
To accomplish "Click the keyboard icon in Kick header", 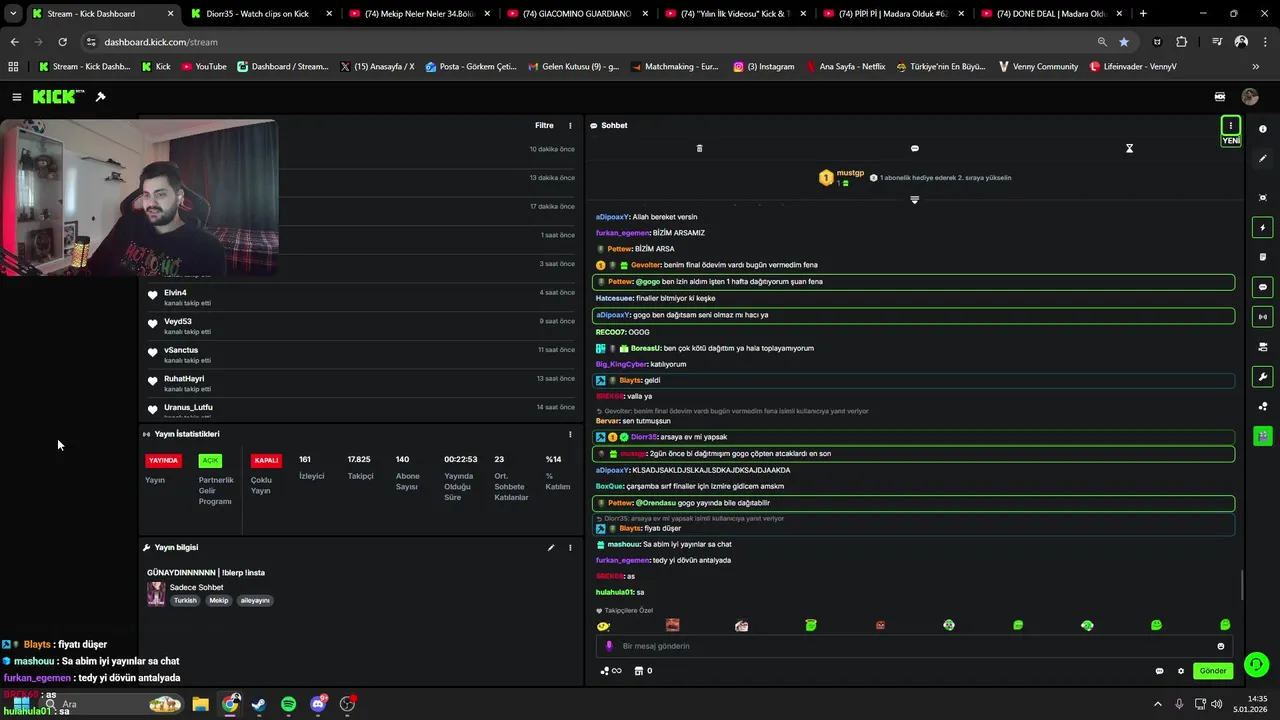I will [x=1220, y=97].
